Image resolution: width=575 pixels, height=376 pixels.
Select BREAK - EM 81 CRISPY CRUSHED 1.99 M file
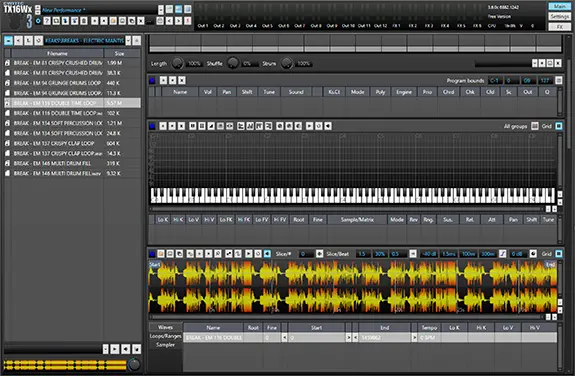[x=72, y=63]
